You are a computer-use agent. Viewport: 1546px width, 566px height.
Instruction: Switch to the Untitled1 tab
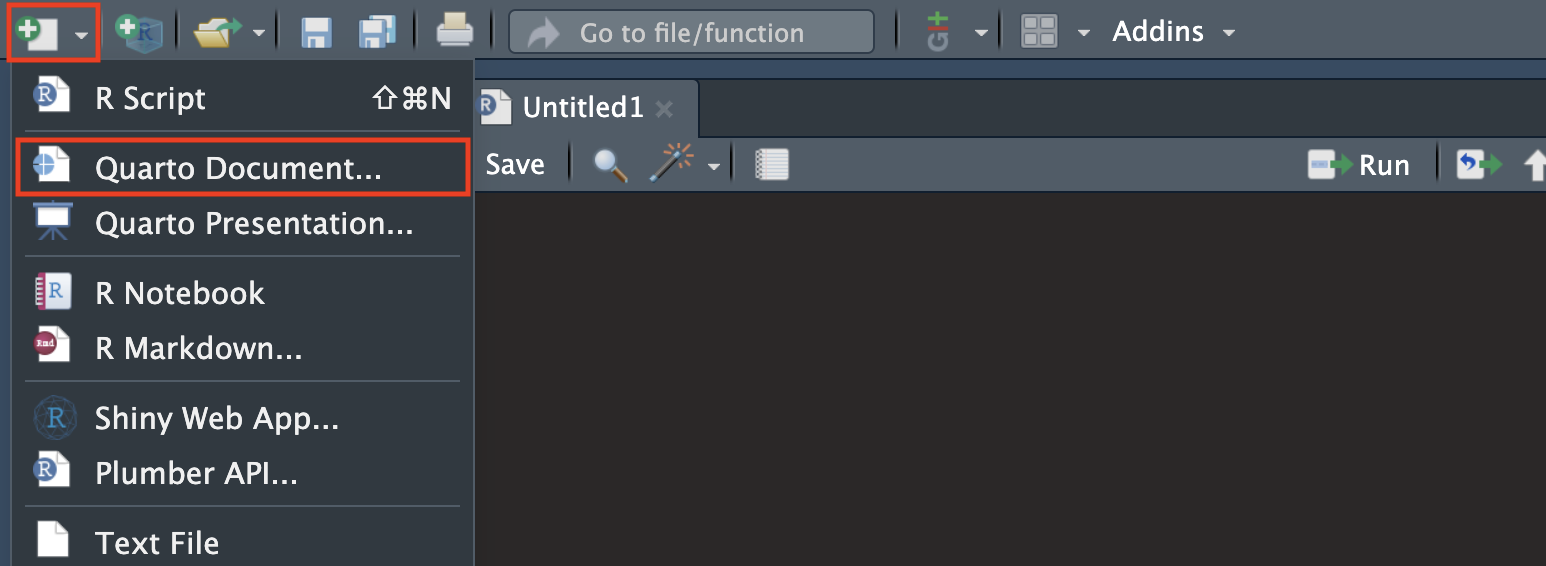tap(583, 108)
